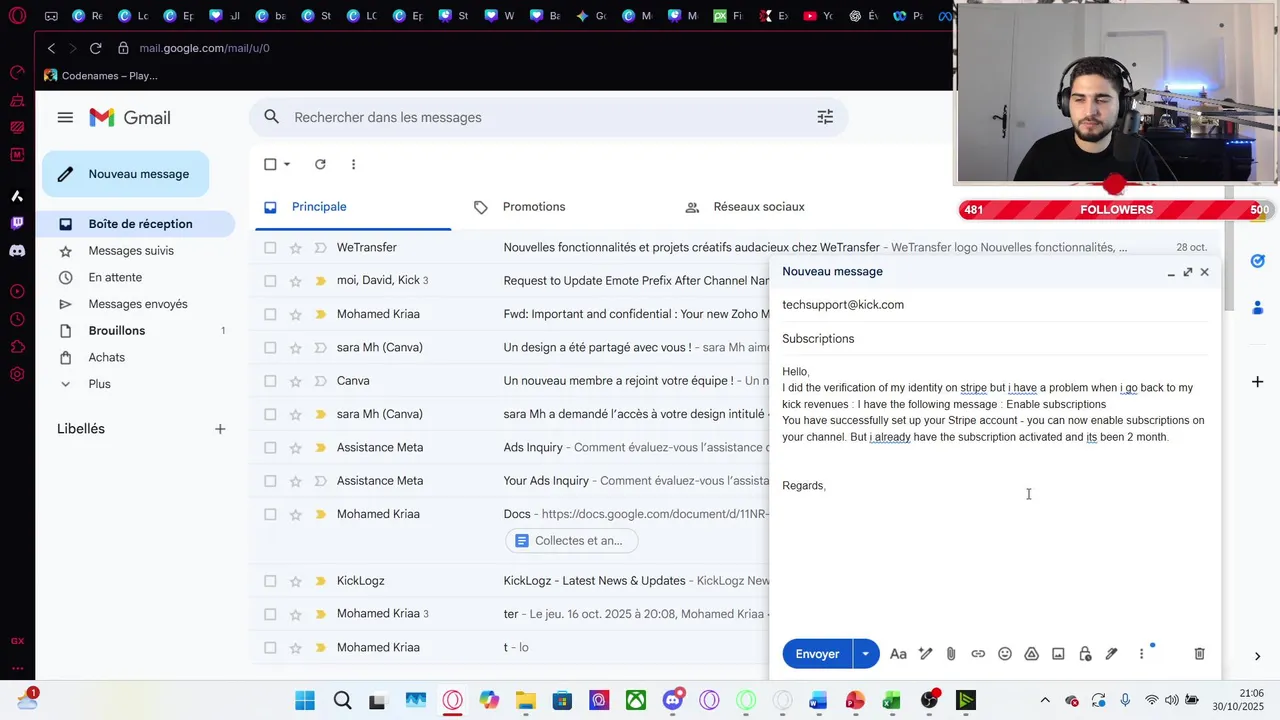Insert files using Google Drive icon
The image size is (1280, 720).
(x=1032, y=654)
